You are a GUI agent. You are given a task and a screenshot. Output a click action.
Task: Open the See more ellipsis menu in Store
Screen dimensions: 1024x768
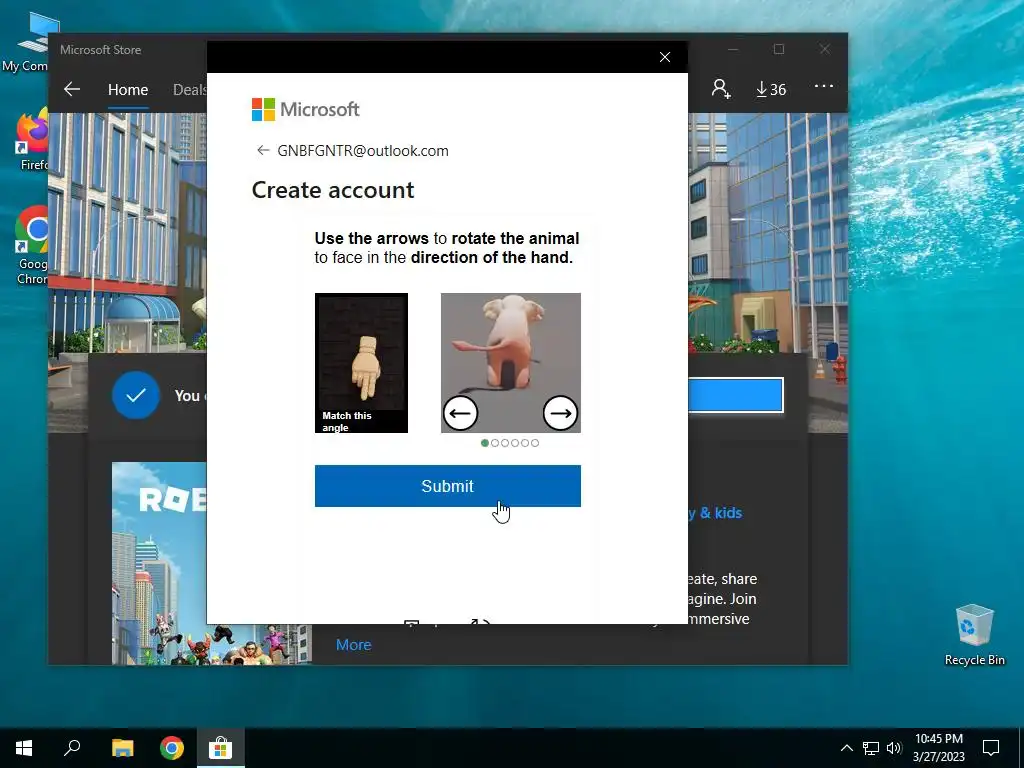click(824, 86)
